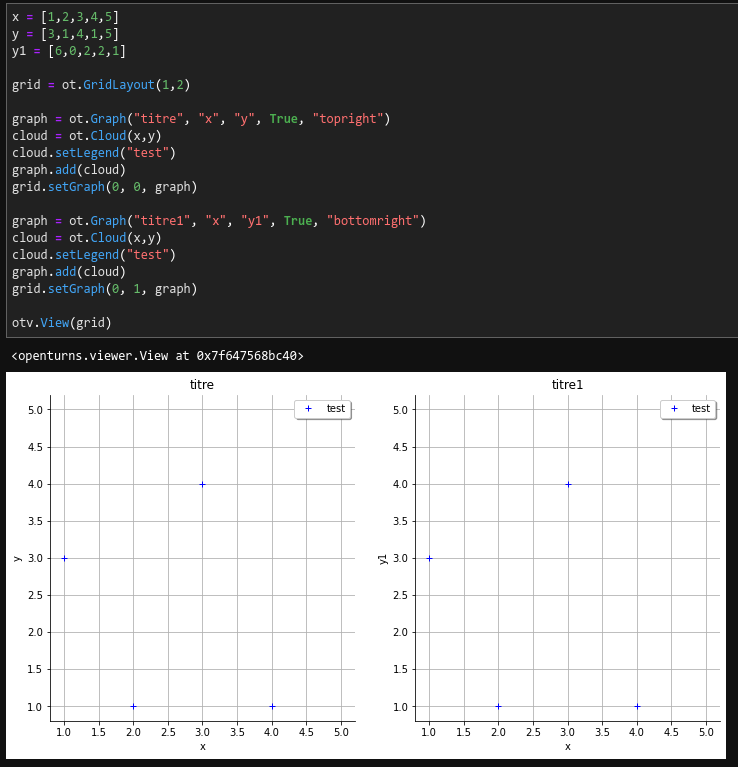
Task: Click the line "otv.View(grid)"
Action: [62, 323]
